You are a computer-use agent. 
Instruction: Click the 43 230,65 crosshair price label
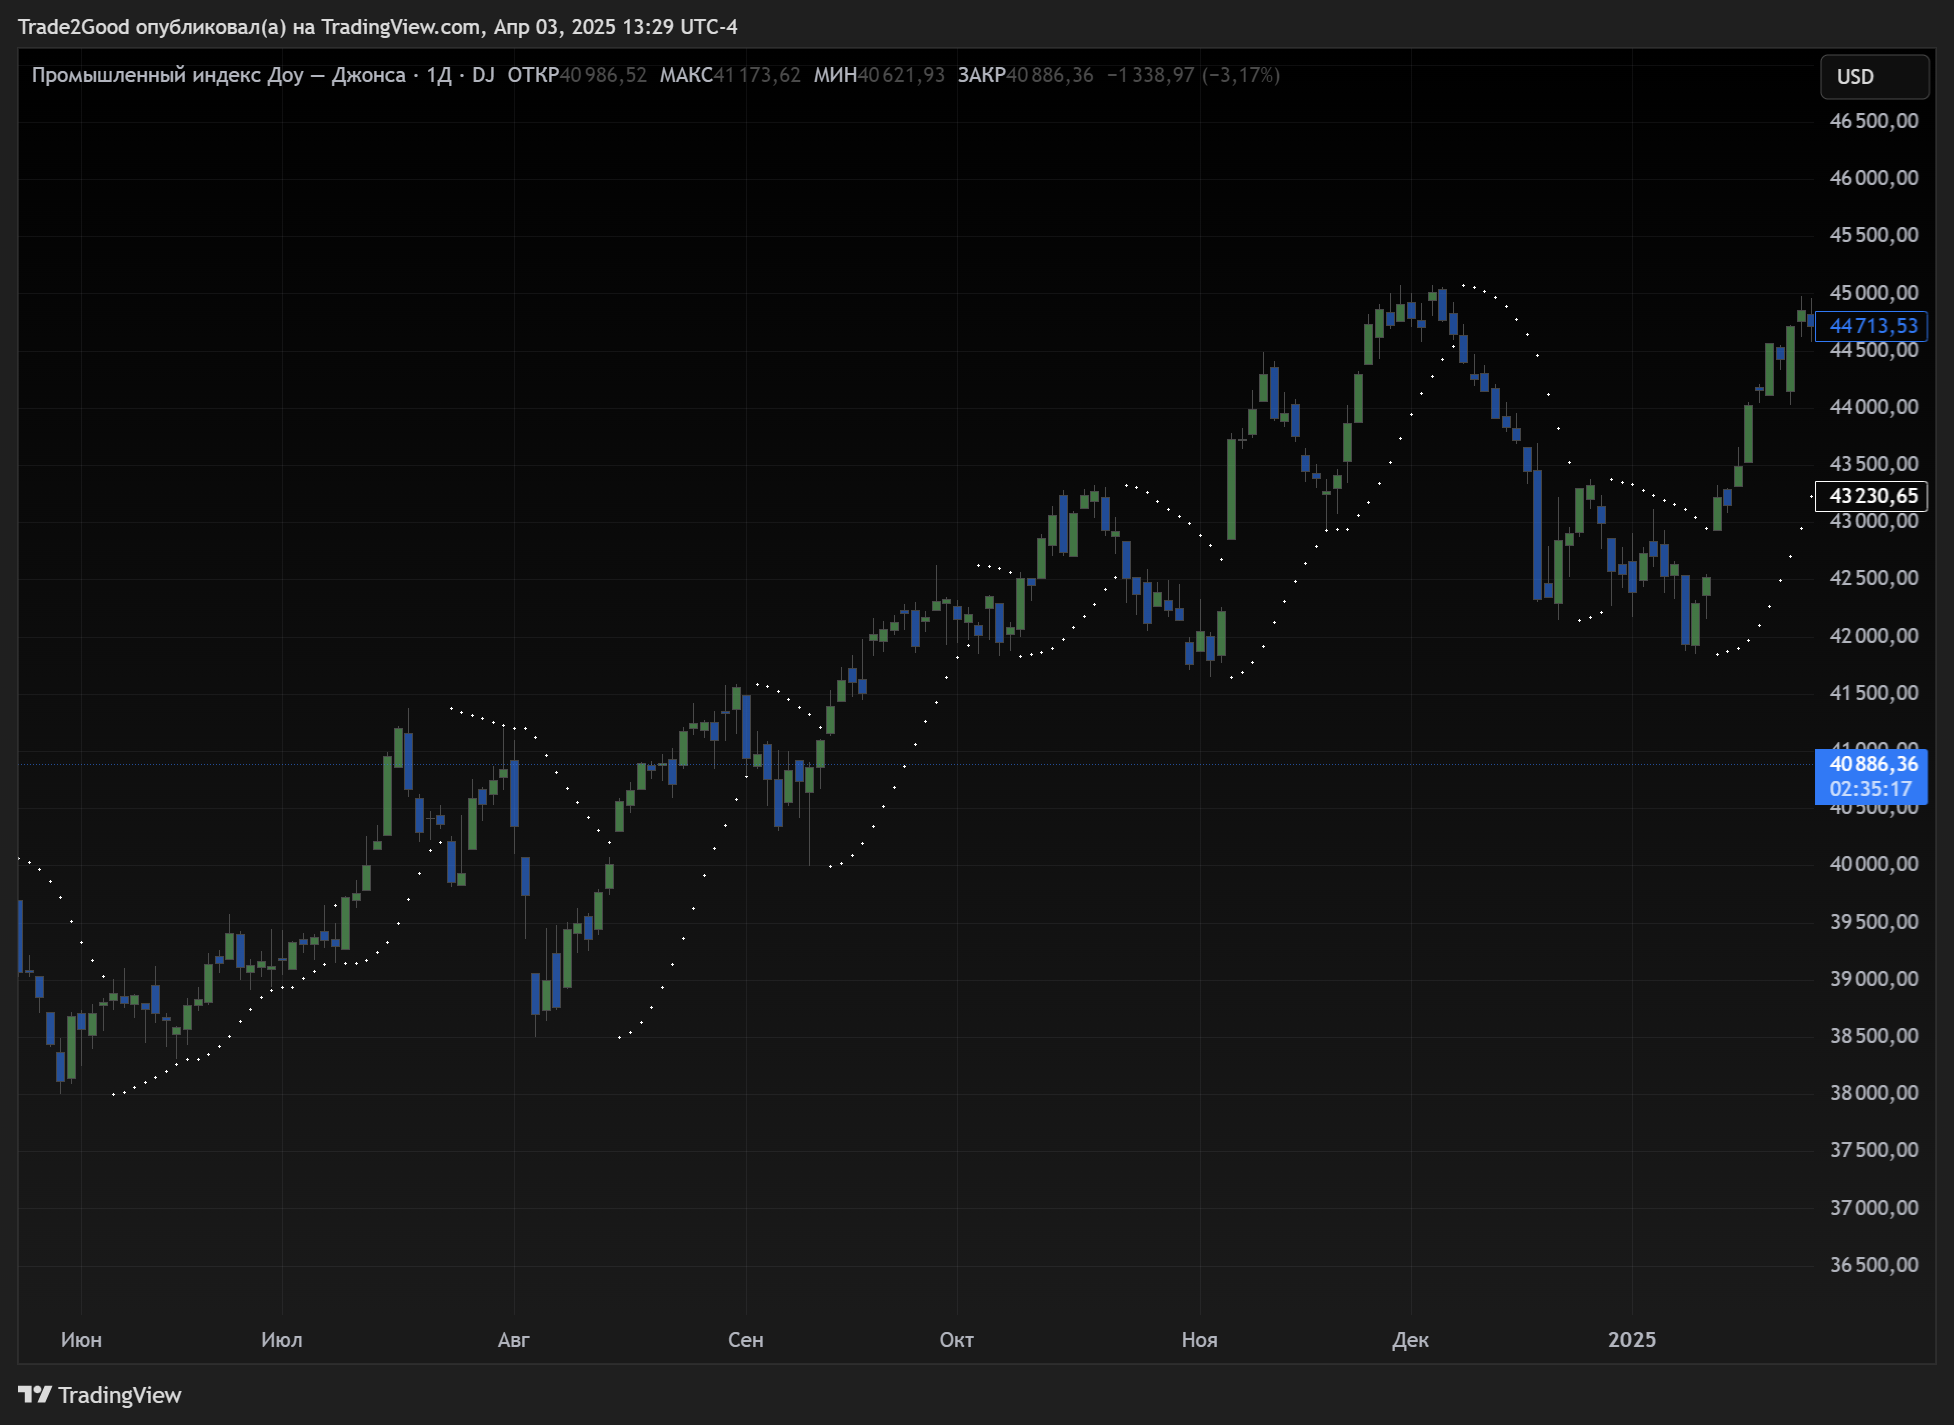(1873, 496)
